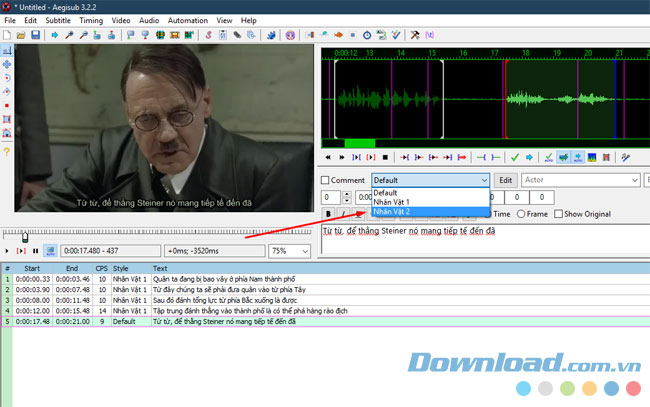Open the Automation menu
The image size is (650, 407).
coord(188,20)
